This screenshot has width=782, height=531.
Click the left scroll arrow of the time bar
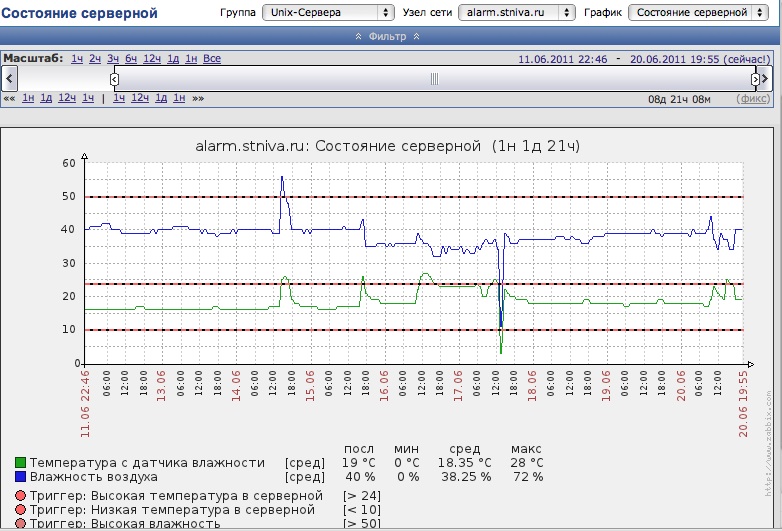pyautogui.click(x=10, y=78)
